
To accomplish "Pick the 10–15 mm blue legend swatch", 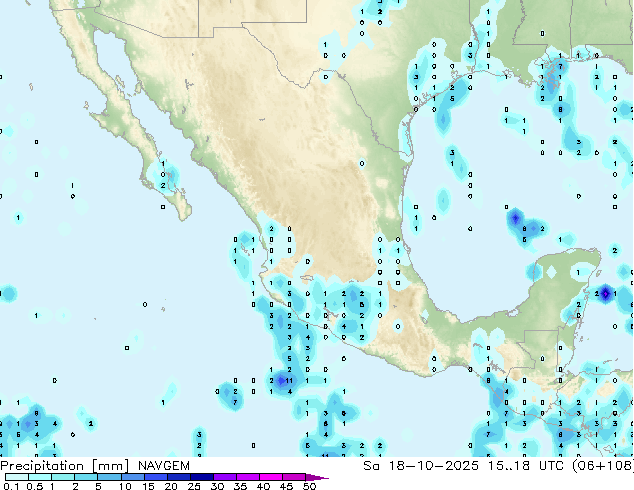I will click(x=132, y=477).
